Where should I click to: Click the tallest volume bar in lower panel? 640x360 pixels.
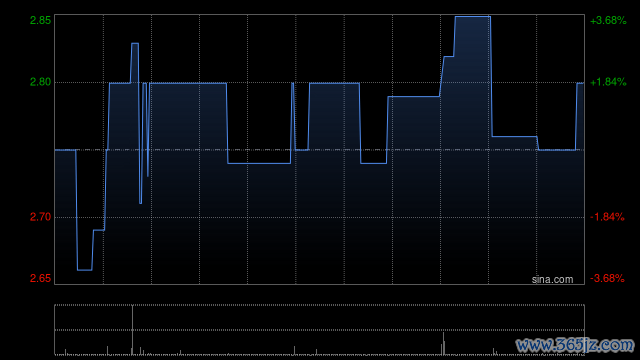tap(132, 330)
